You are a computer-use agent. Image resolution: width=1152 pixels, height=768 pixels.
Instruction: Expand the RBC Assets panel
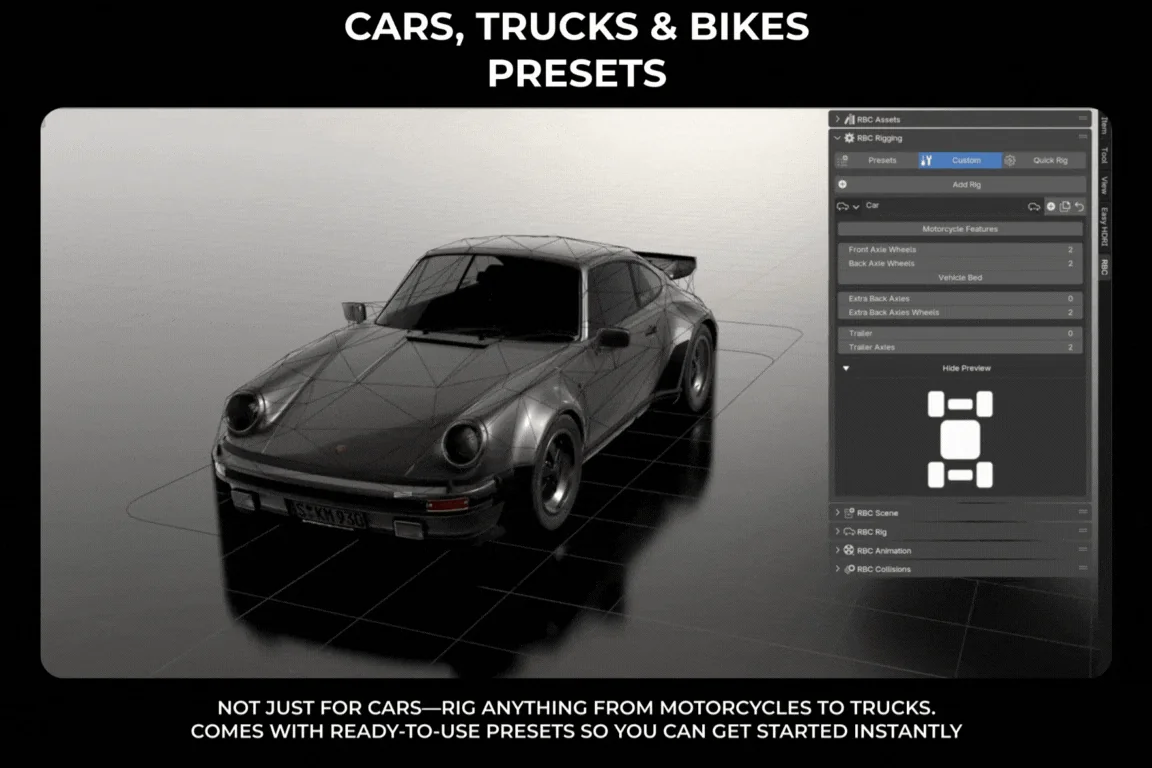[838, 119]
